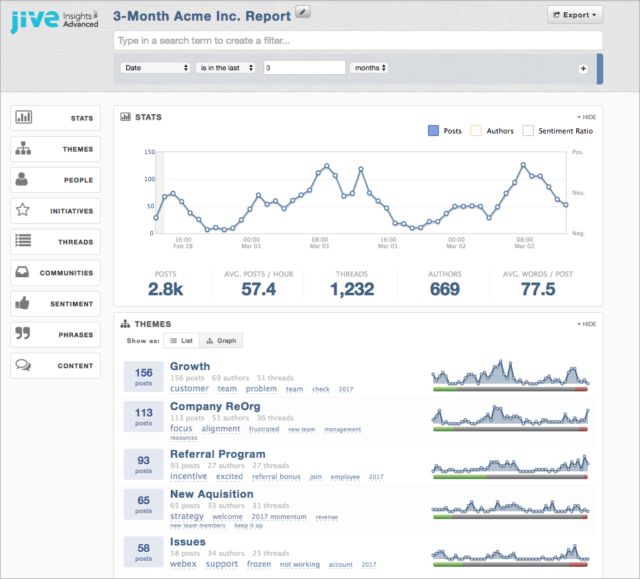Click the plus button to add filter
Screen dimensions: 640x579
click(x=583, y=69)
